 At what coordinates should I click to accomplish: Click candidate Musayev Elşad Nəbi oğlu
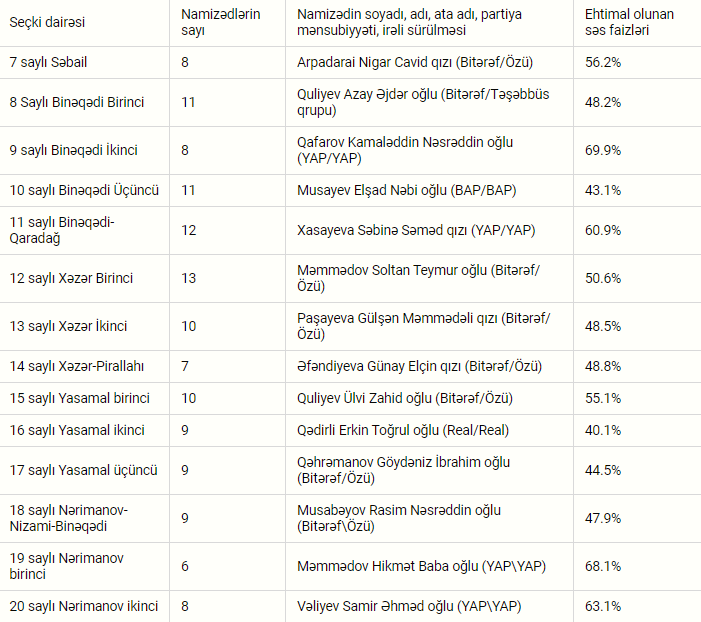coord(406,190)
